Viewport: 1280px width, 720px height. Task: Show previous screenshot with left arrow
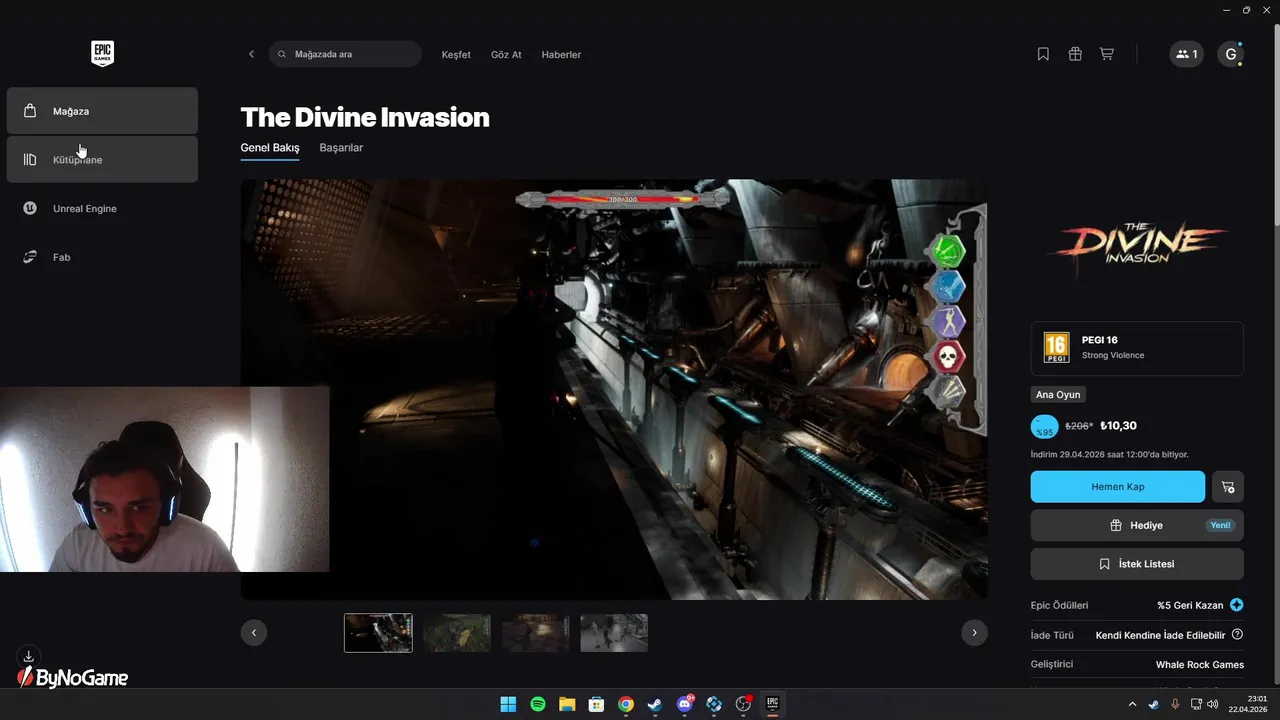point(254,632)
